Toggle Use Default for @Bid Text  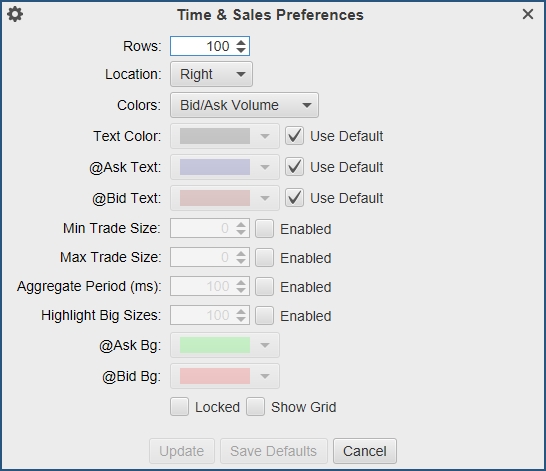(x=295, y=198)
